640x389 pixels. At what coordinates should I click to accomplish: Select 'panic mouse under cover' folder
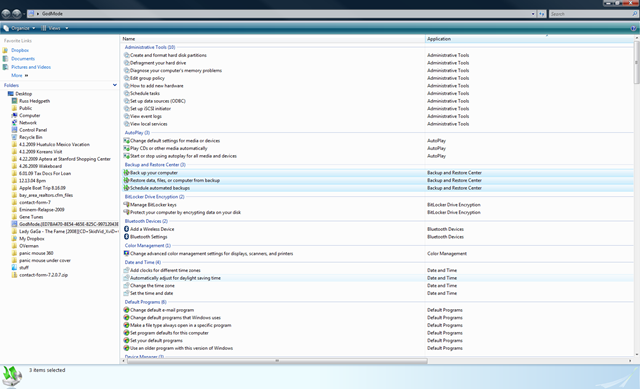(45, 260)
